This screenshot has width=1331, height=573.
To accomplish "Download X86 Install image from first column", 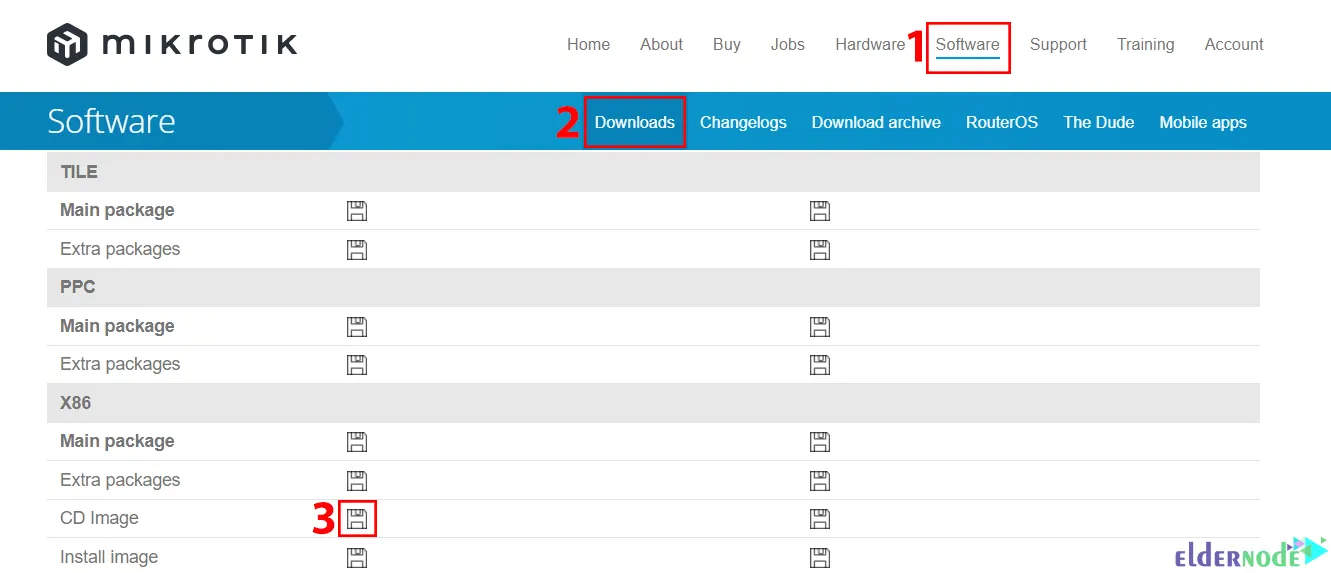I will tap(357, 557).
